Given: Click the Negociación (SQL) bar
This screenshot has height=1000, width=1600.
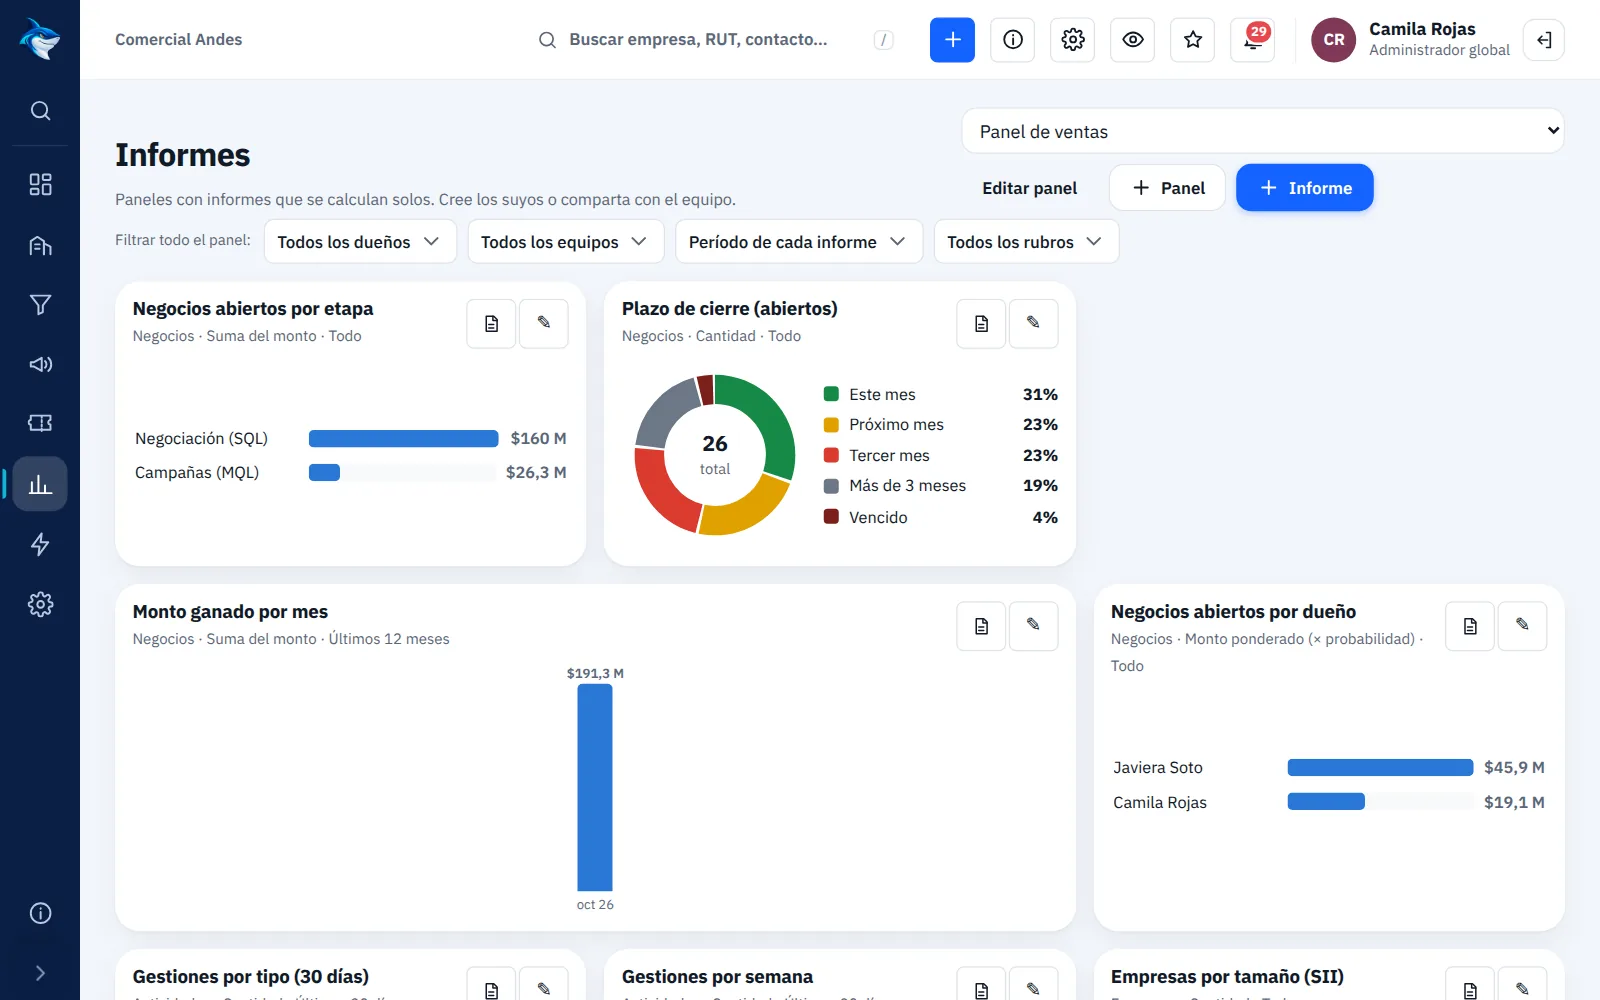Looking at the screenshot, I should tap(403, 438).
